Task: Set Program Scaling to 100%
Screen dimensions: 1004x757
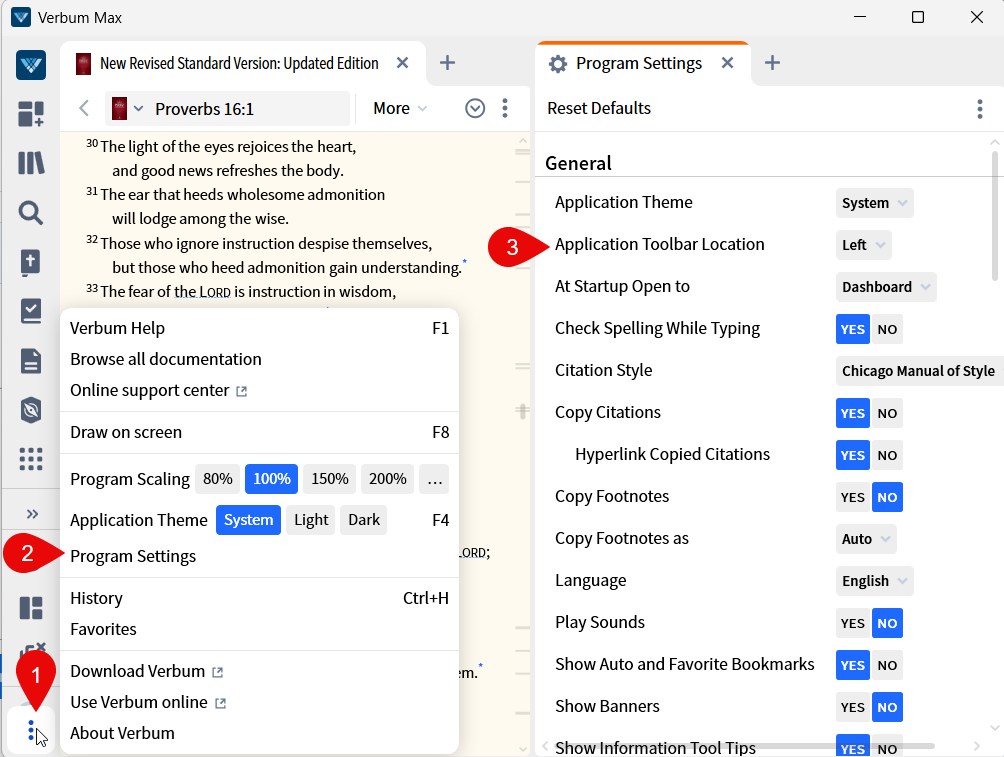Action: click(271, 479)
